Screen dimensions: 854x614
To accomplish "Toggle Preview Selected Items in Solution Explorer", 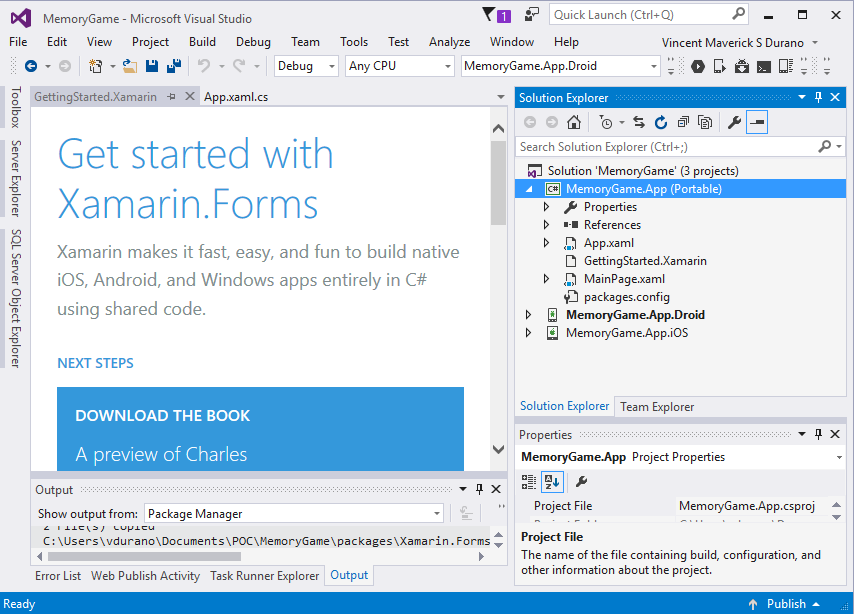I will click(x=757, y=122).
